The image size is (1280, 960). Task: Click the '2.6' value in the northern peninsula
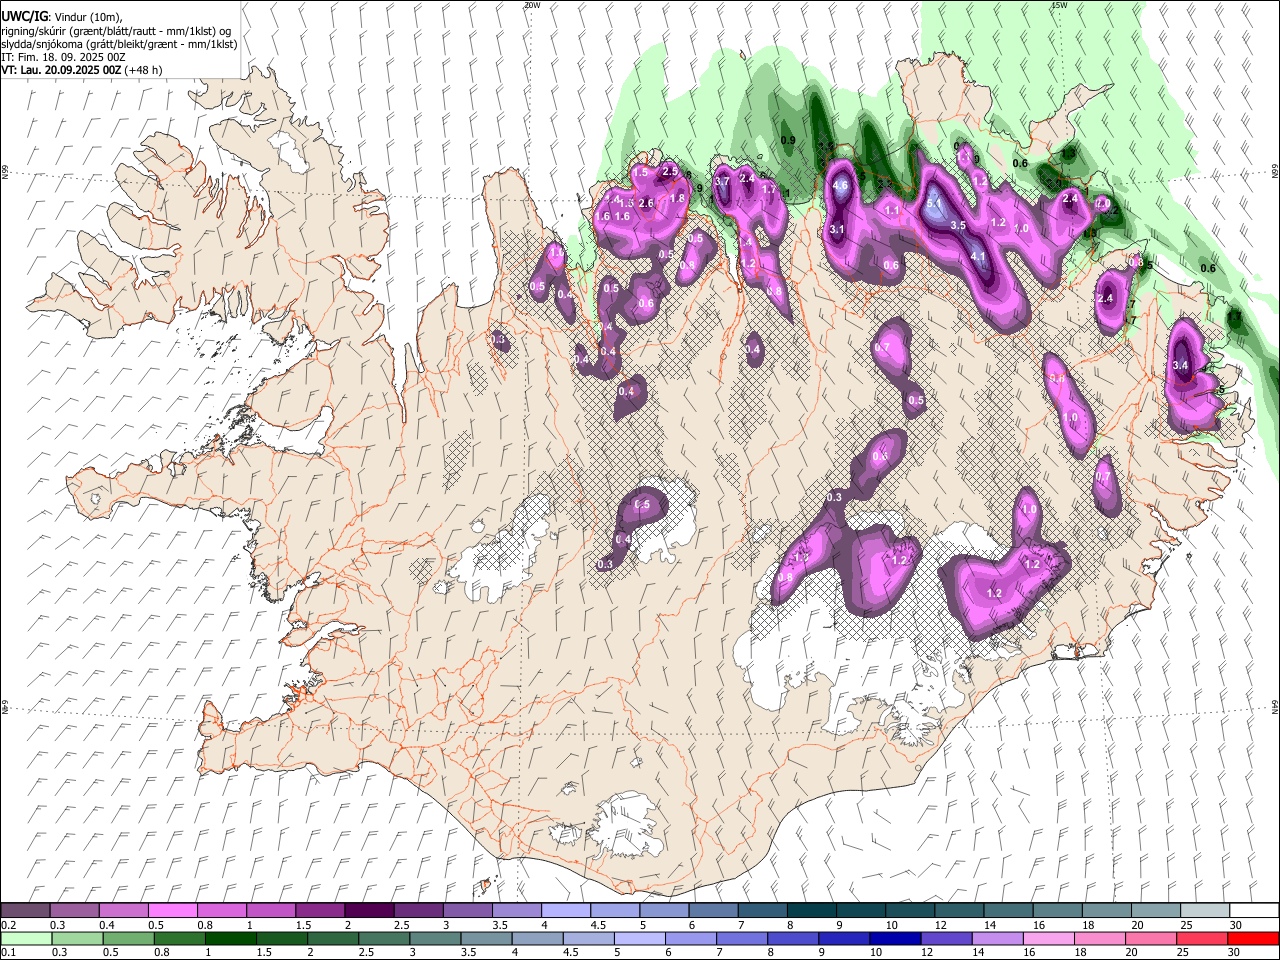click(646, 203)
